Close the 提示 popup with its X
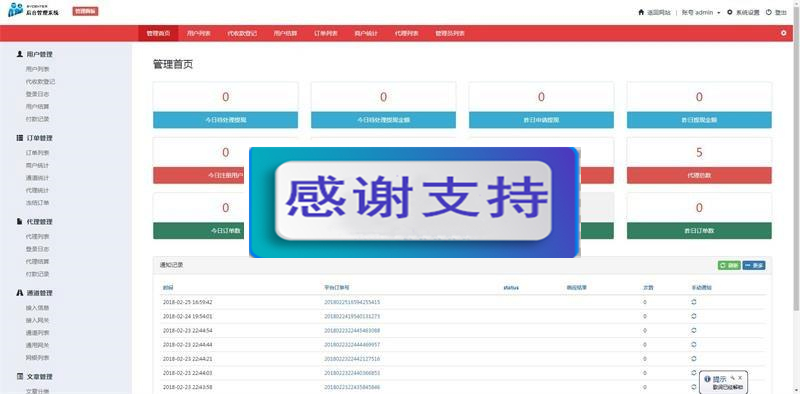This screenshot has width=800, height=394. pyautogui.click(x=740, y=378)
